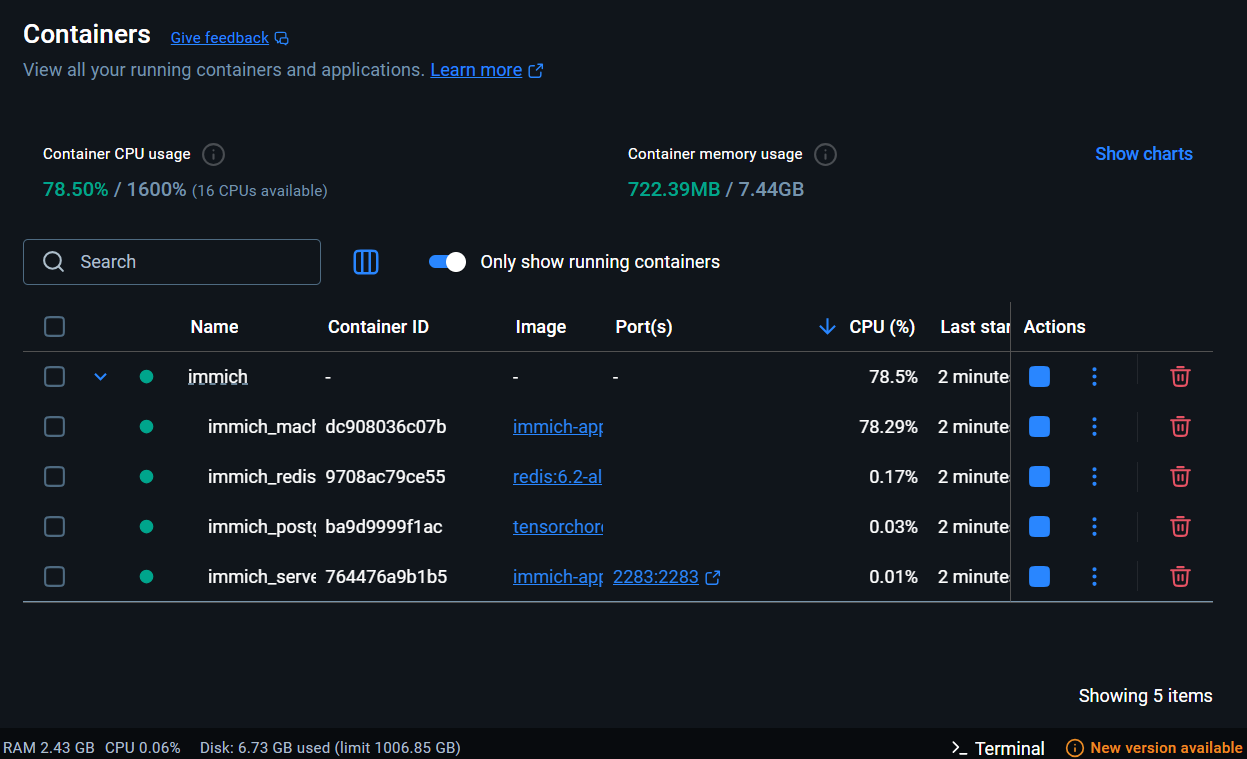Image resolution: width=1247 pixels, height=759 pixels.
Task: Delete the immich compose stack
Action: (x=1180, y=377)
